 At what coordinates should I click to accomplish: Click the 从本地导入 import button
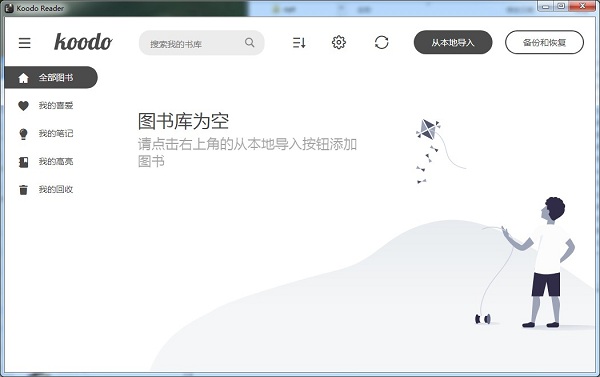tap(453, 42)
